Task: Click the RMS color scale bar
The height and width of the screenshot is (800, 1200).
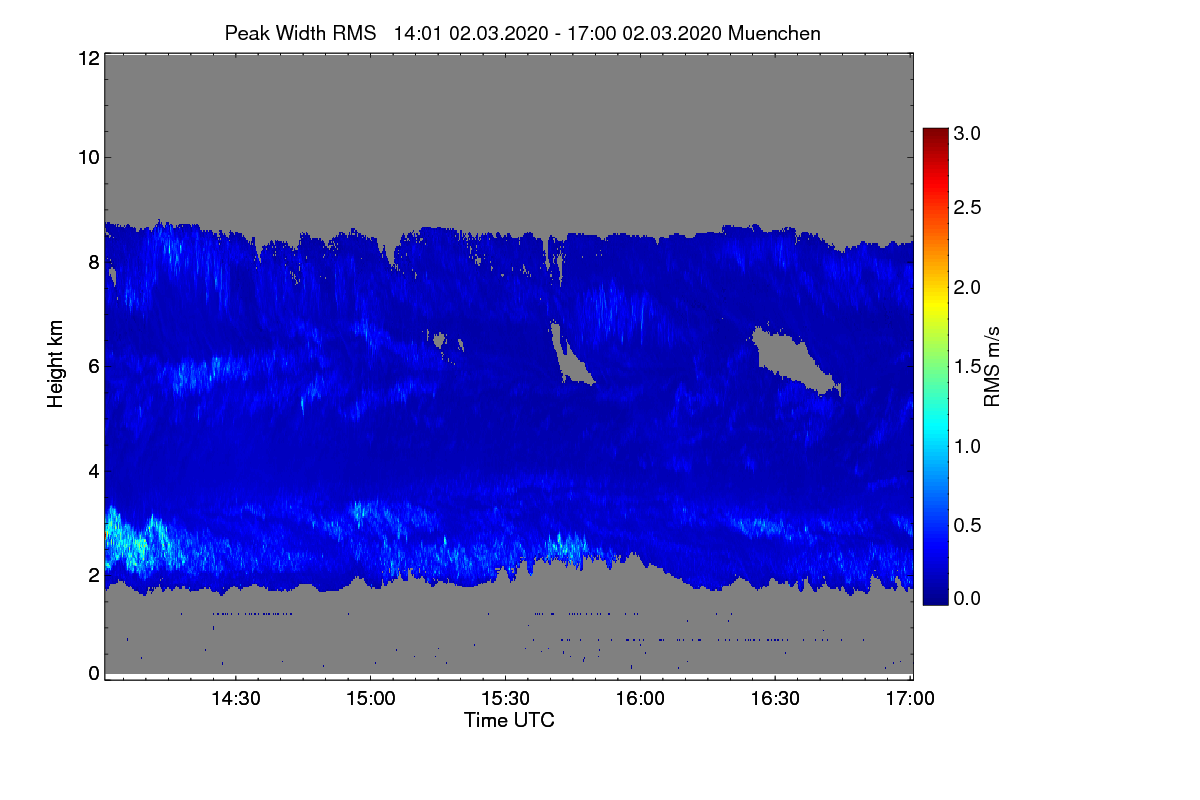Action: pyautogui.click(x=935, y=366)
